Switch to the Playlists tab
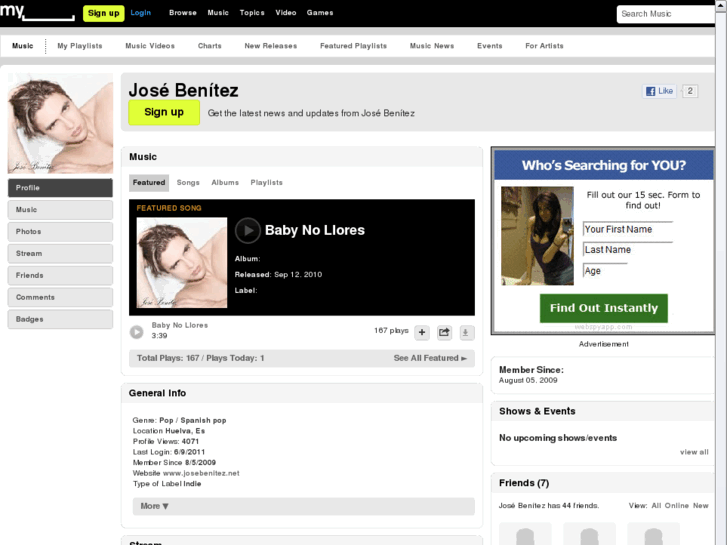The width and height of the screenshot is (727, 545). (267, 183)
